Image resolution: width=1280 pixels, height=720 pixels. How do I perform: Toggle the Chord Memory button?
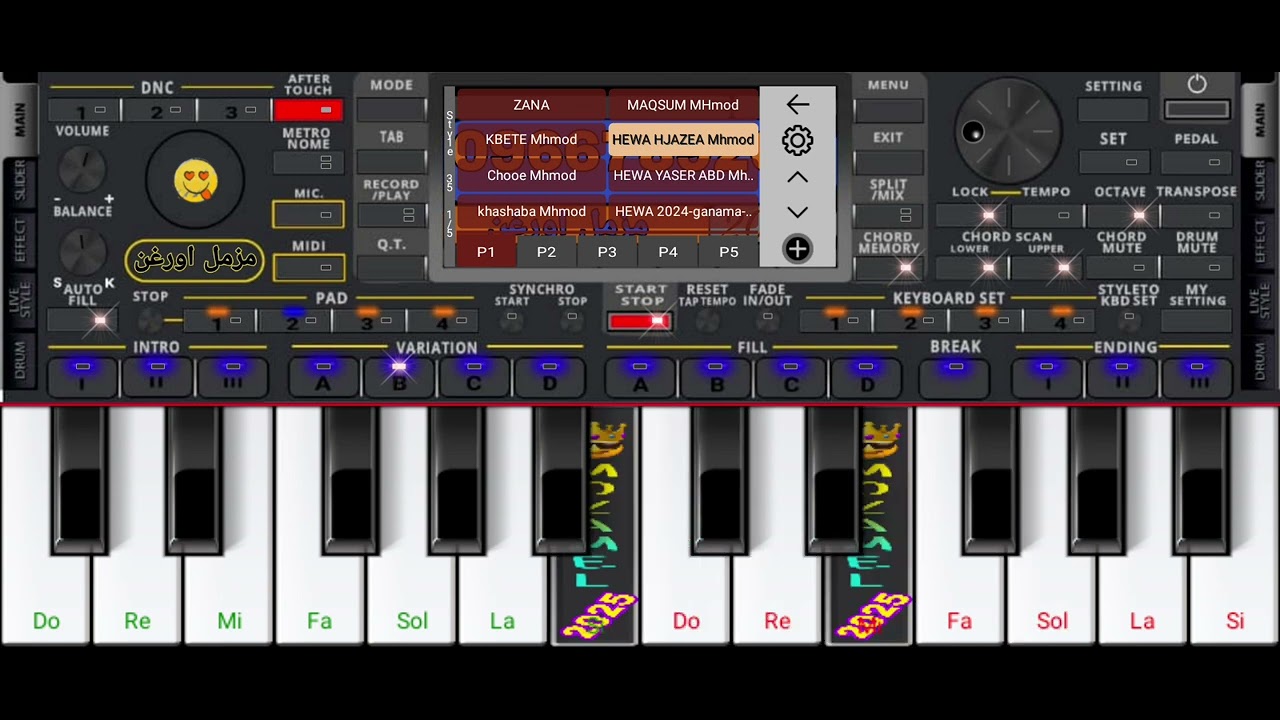click(x=888, y=267)
